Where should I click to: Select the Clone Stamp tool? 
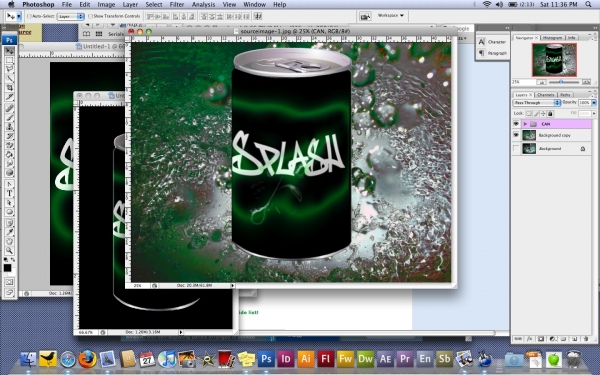(9, 127)
